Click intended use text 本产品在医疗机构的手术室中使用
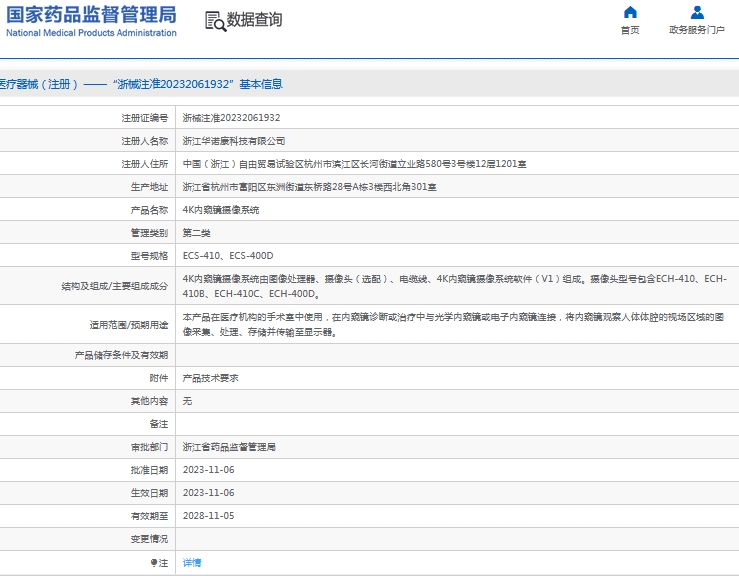This screenshot has width=739, height=576. 453,325
